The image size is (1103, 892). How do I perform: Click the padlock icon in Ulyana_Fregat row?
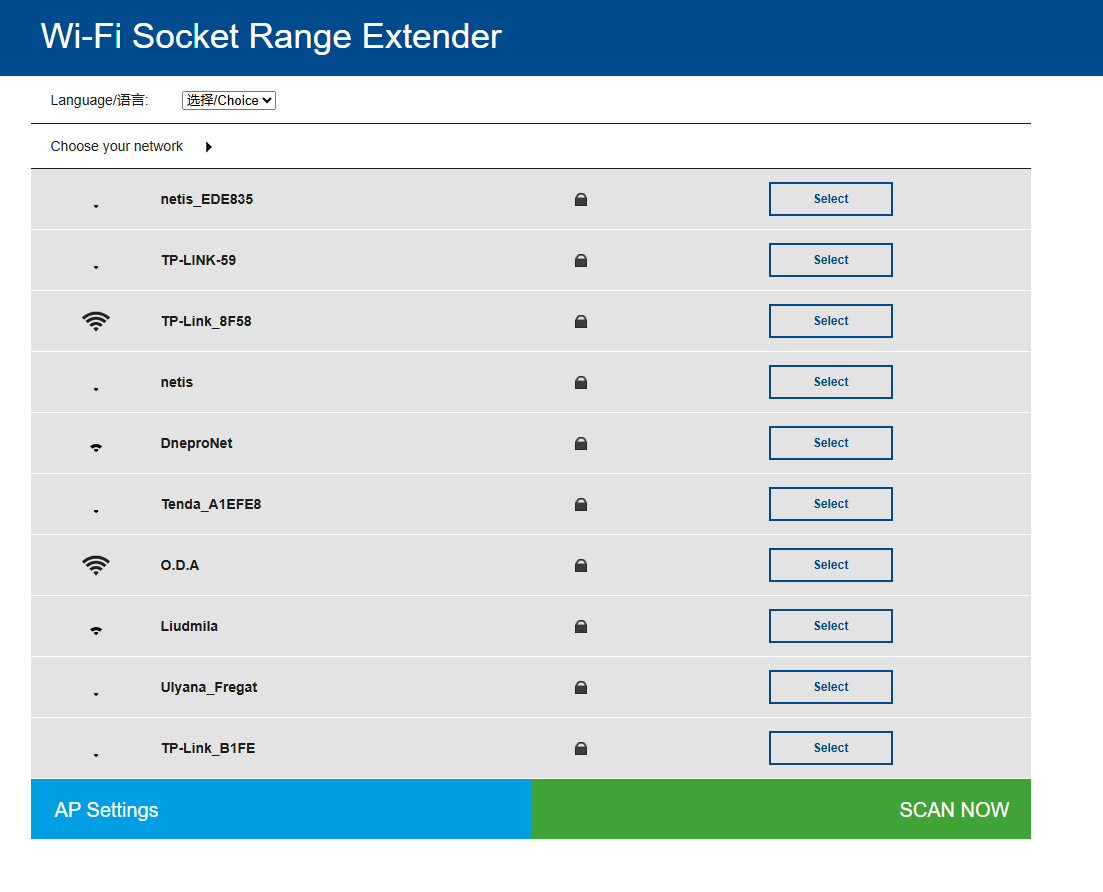581,688
